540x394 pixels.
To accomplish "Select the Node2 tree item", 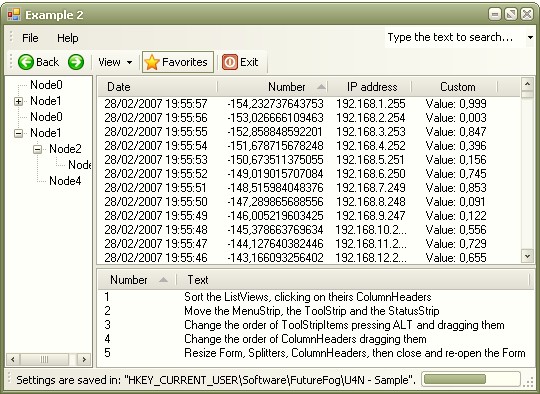I will (x=65, y=149).
